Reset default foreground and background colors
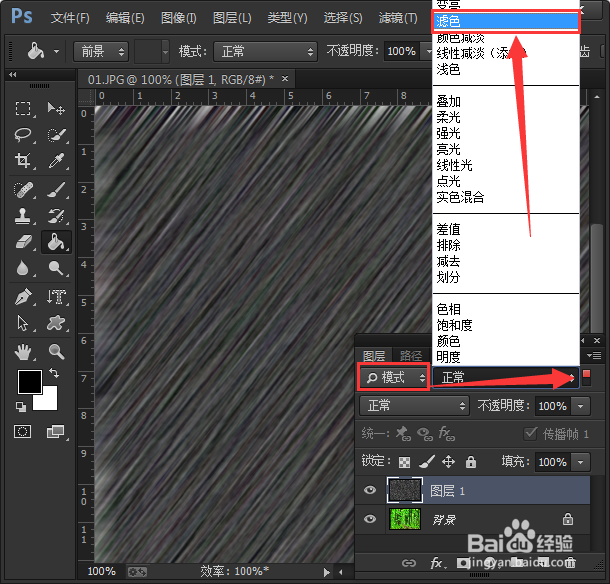 [21, 407]
